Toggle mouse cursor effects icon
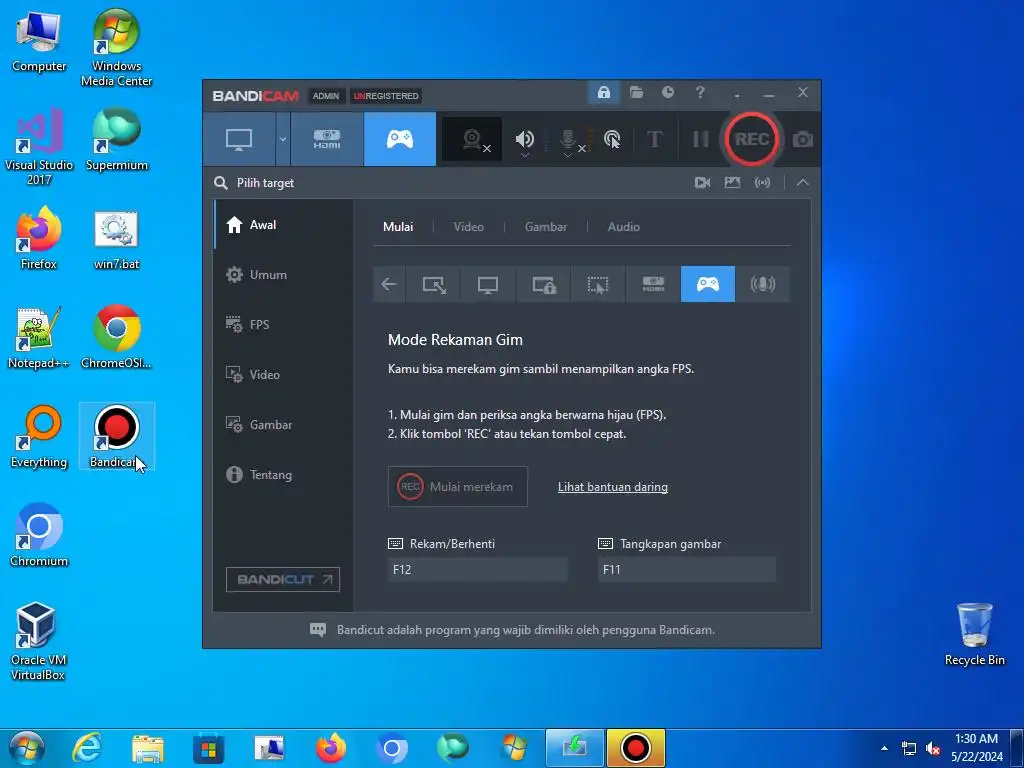This screenshot has height=768, width=1024. (x=612, y=139)
